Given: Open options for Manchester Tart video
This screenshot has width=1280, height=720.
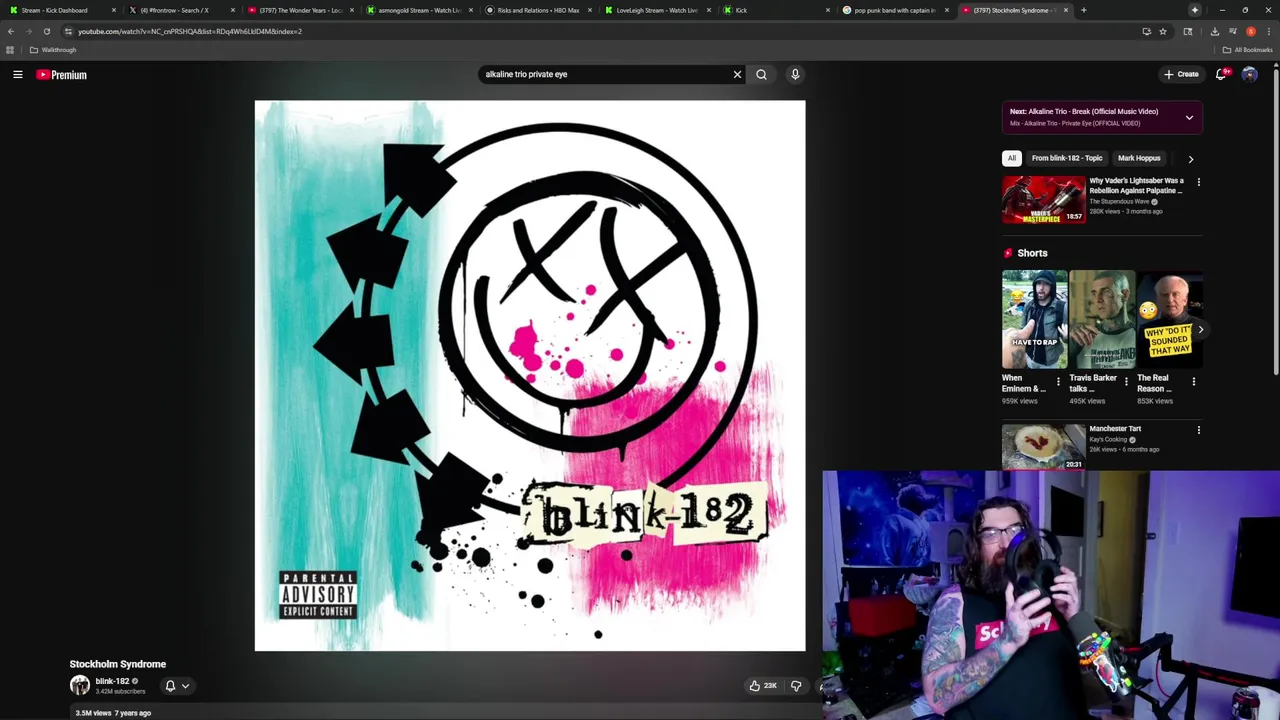Looking at the screenshot, I should (x=1198, y=430).
